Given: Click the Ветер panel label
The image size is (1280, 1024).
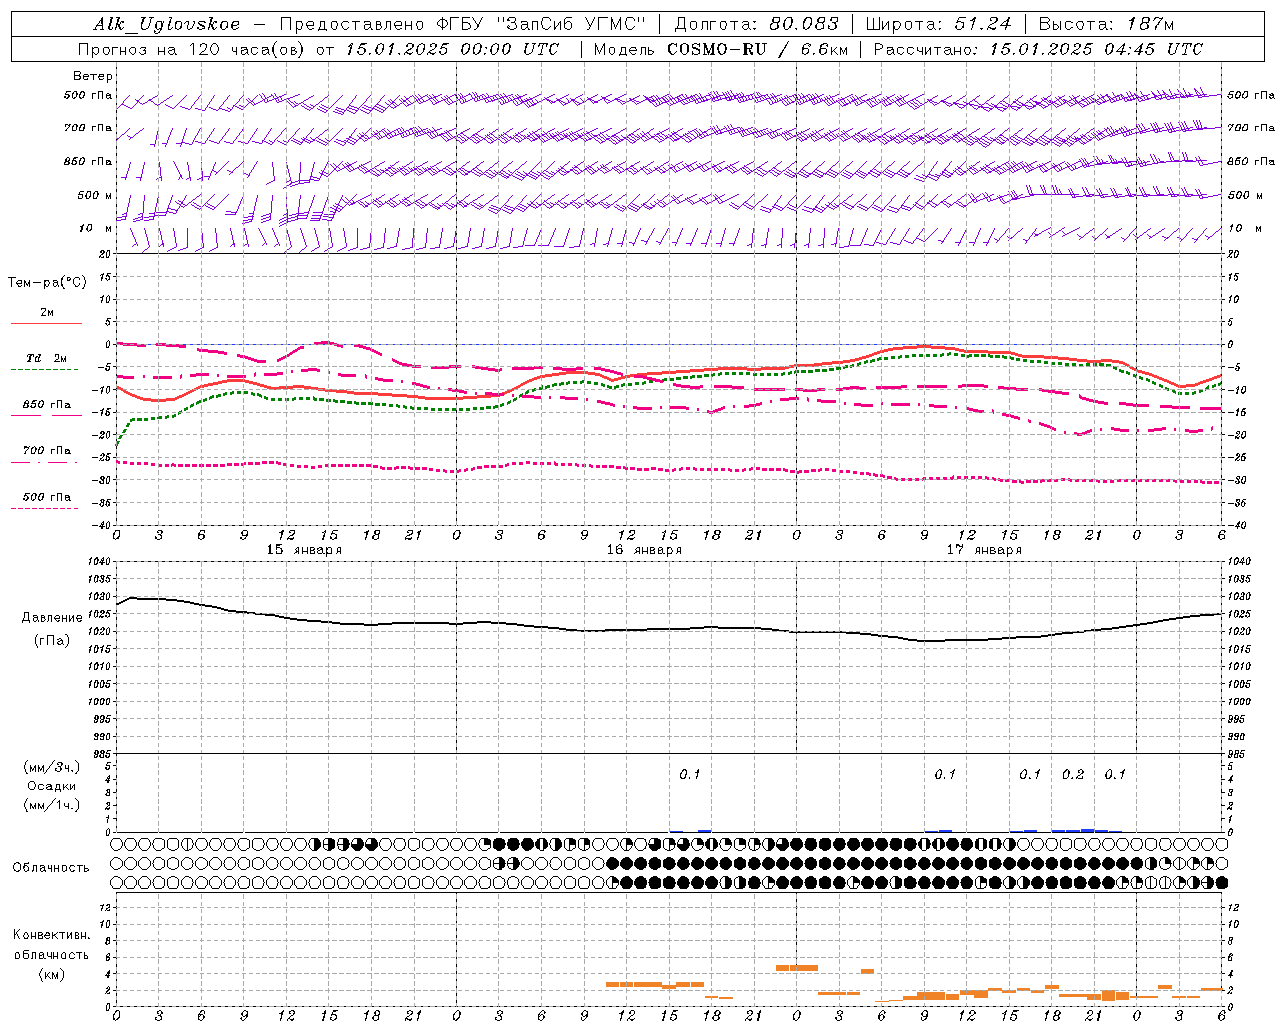Looking at the screenshot, I should pos(93,76).
